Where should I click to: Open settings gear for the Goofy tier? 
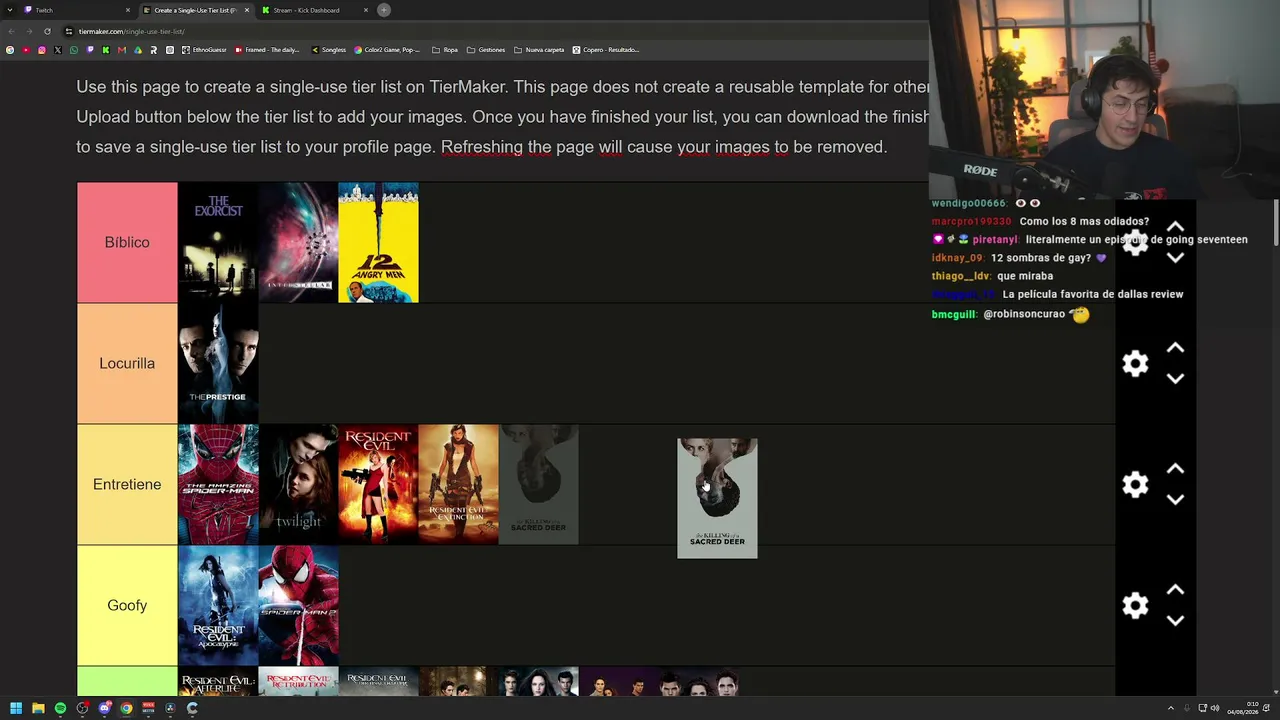1135,605
